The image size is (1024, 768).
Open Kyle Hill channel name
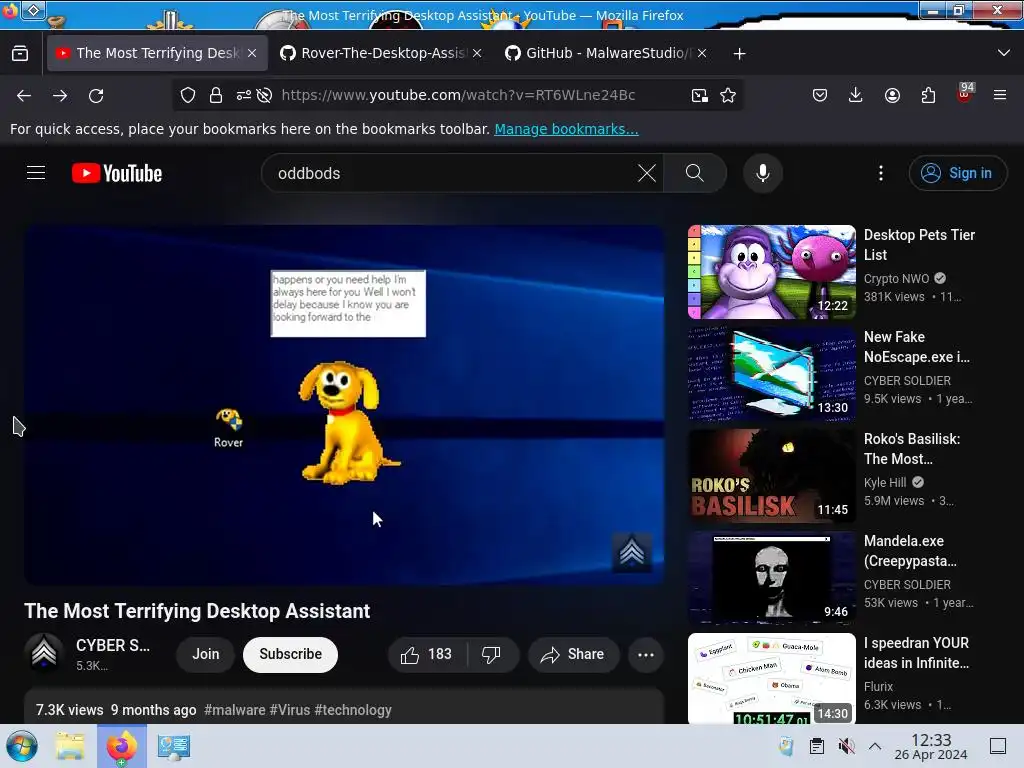pos(885,483)
